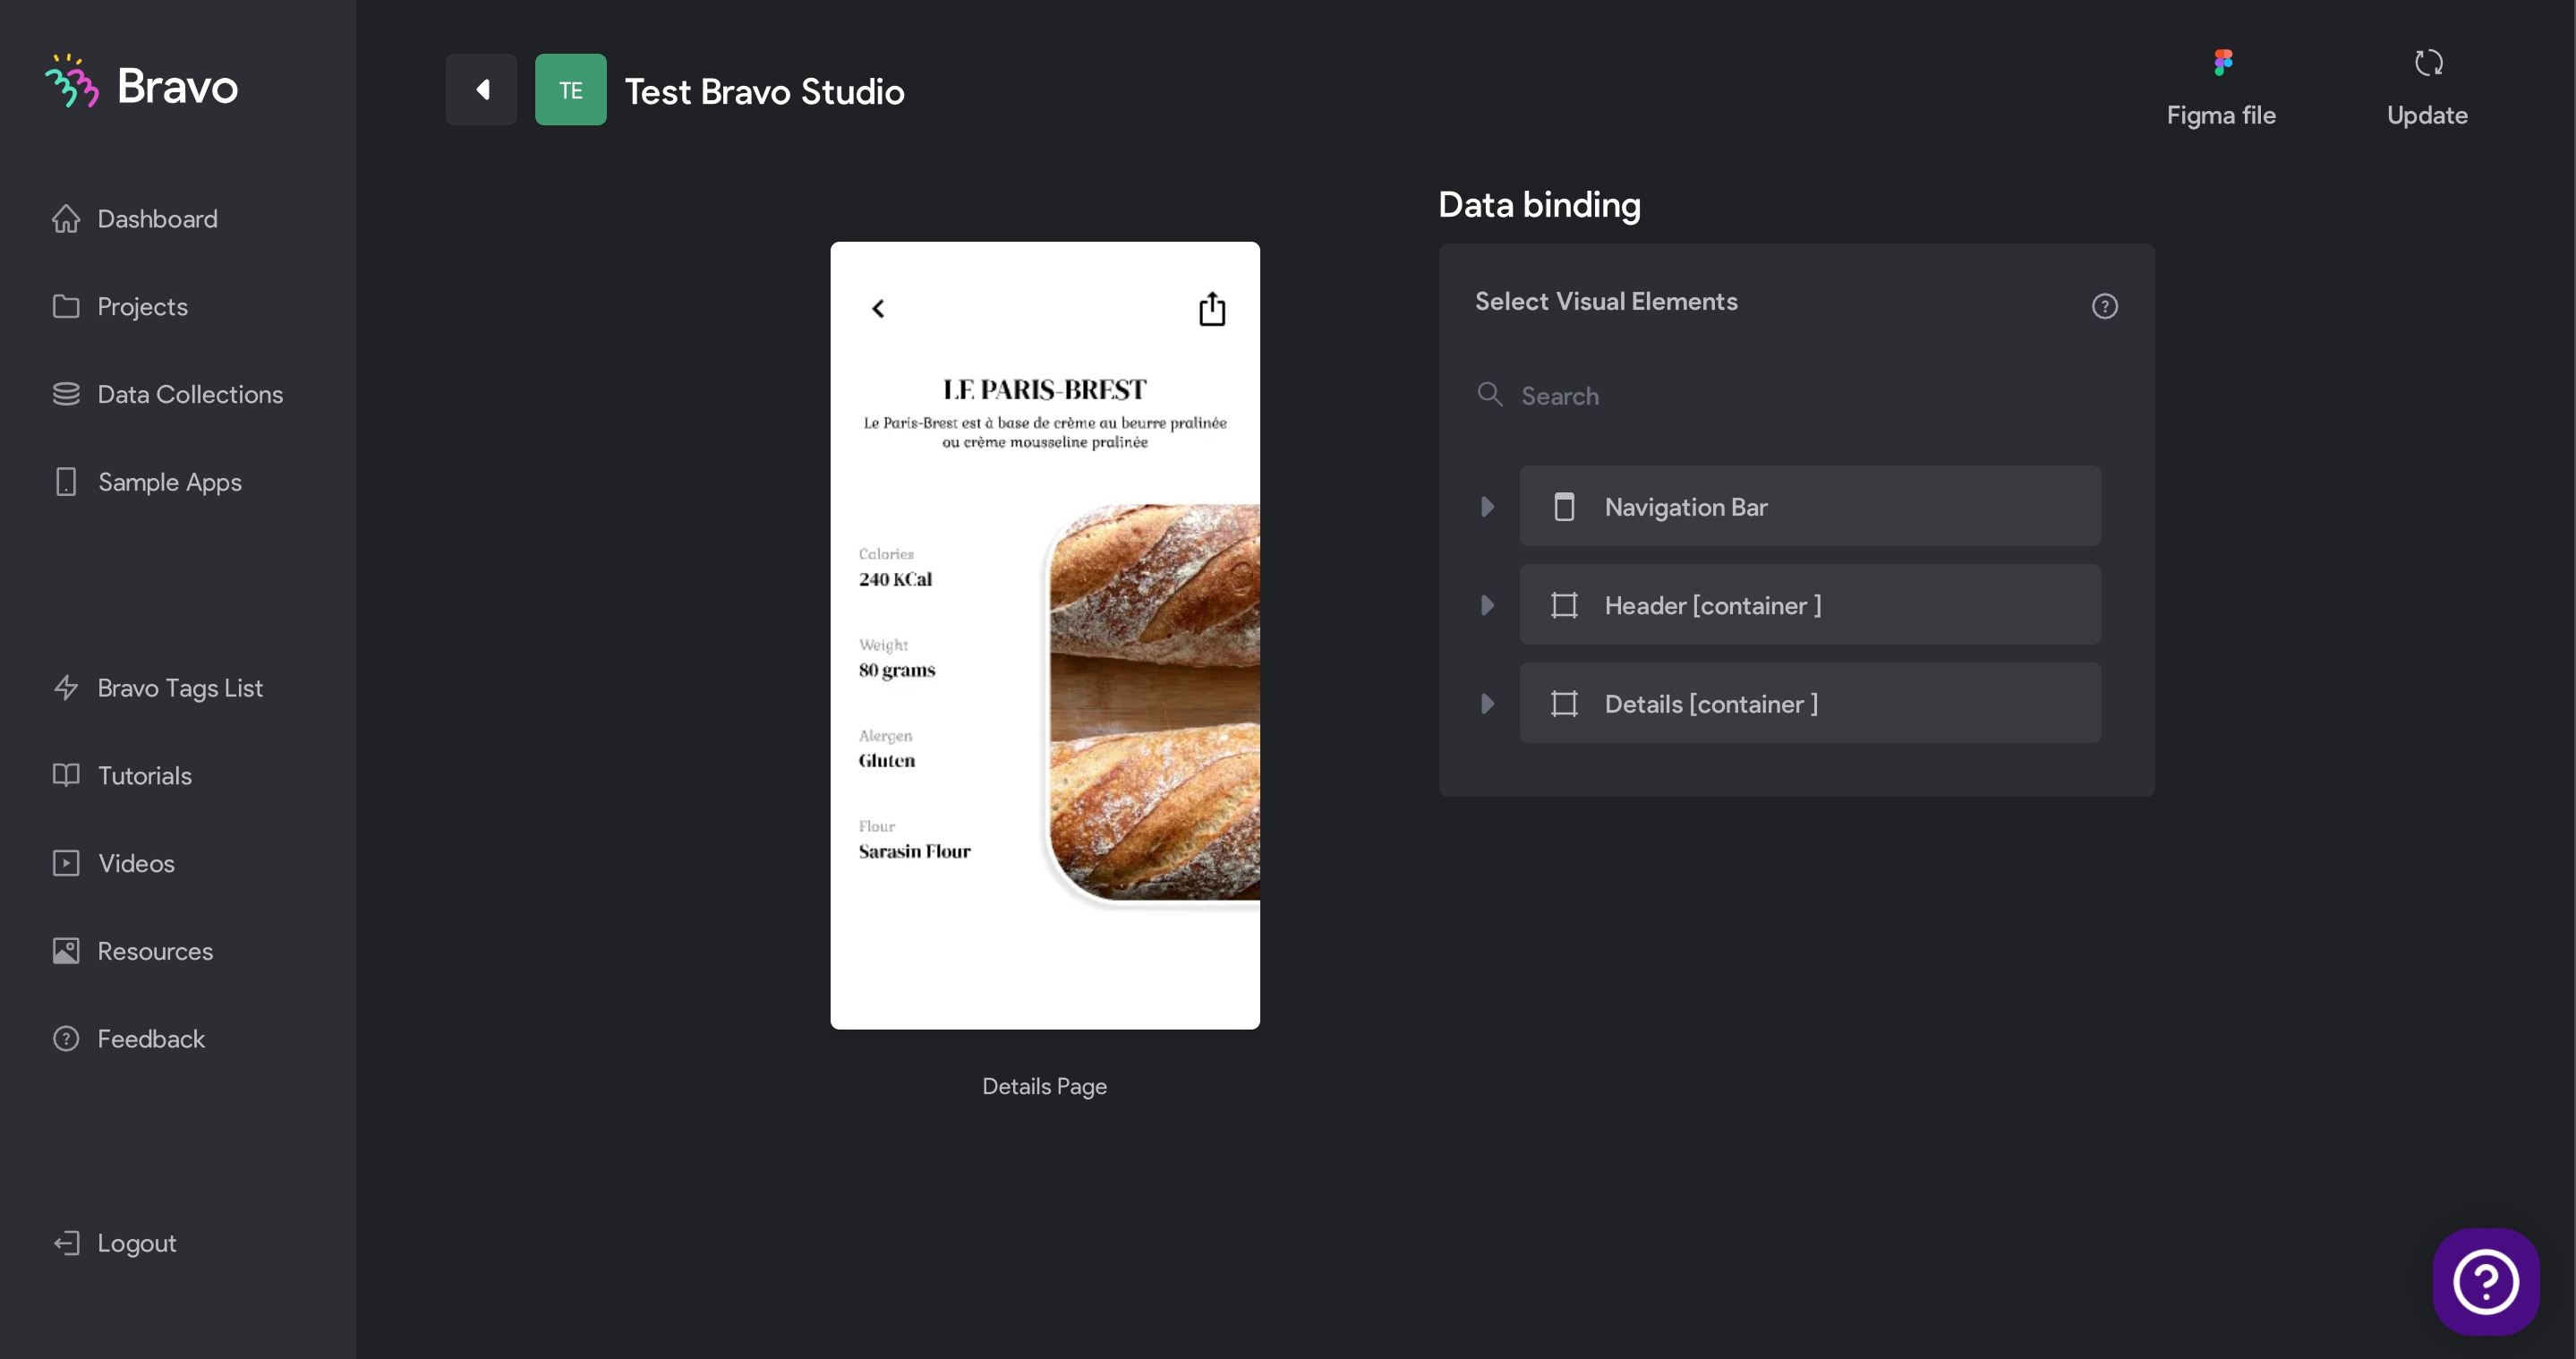Open the purple help chat button

coord(2486,1282)
